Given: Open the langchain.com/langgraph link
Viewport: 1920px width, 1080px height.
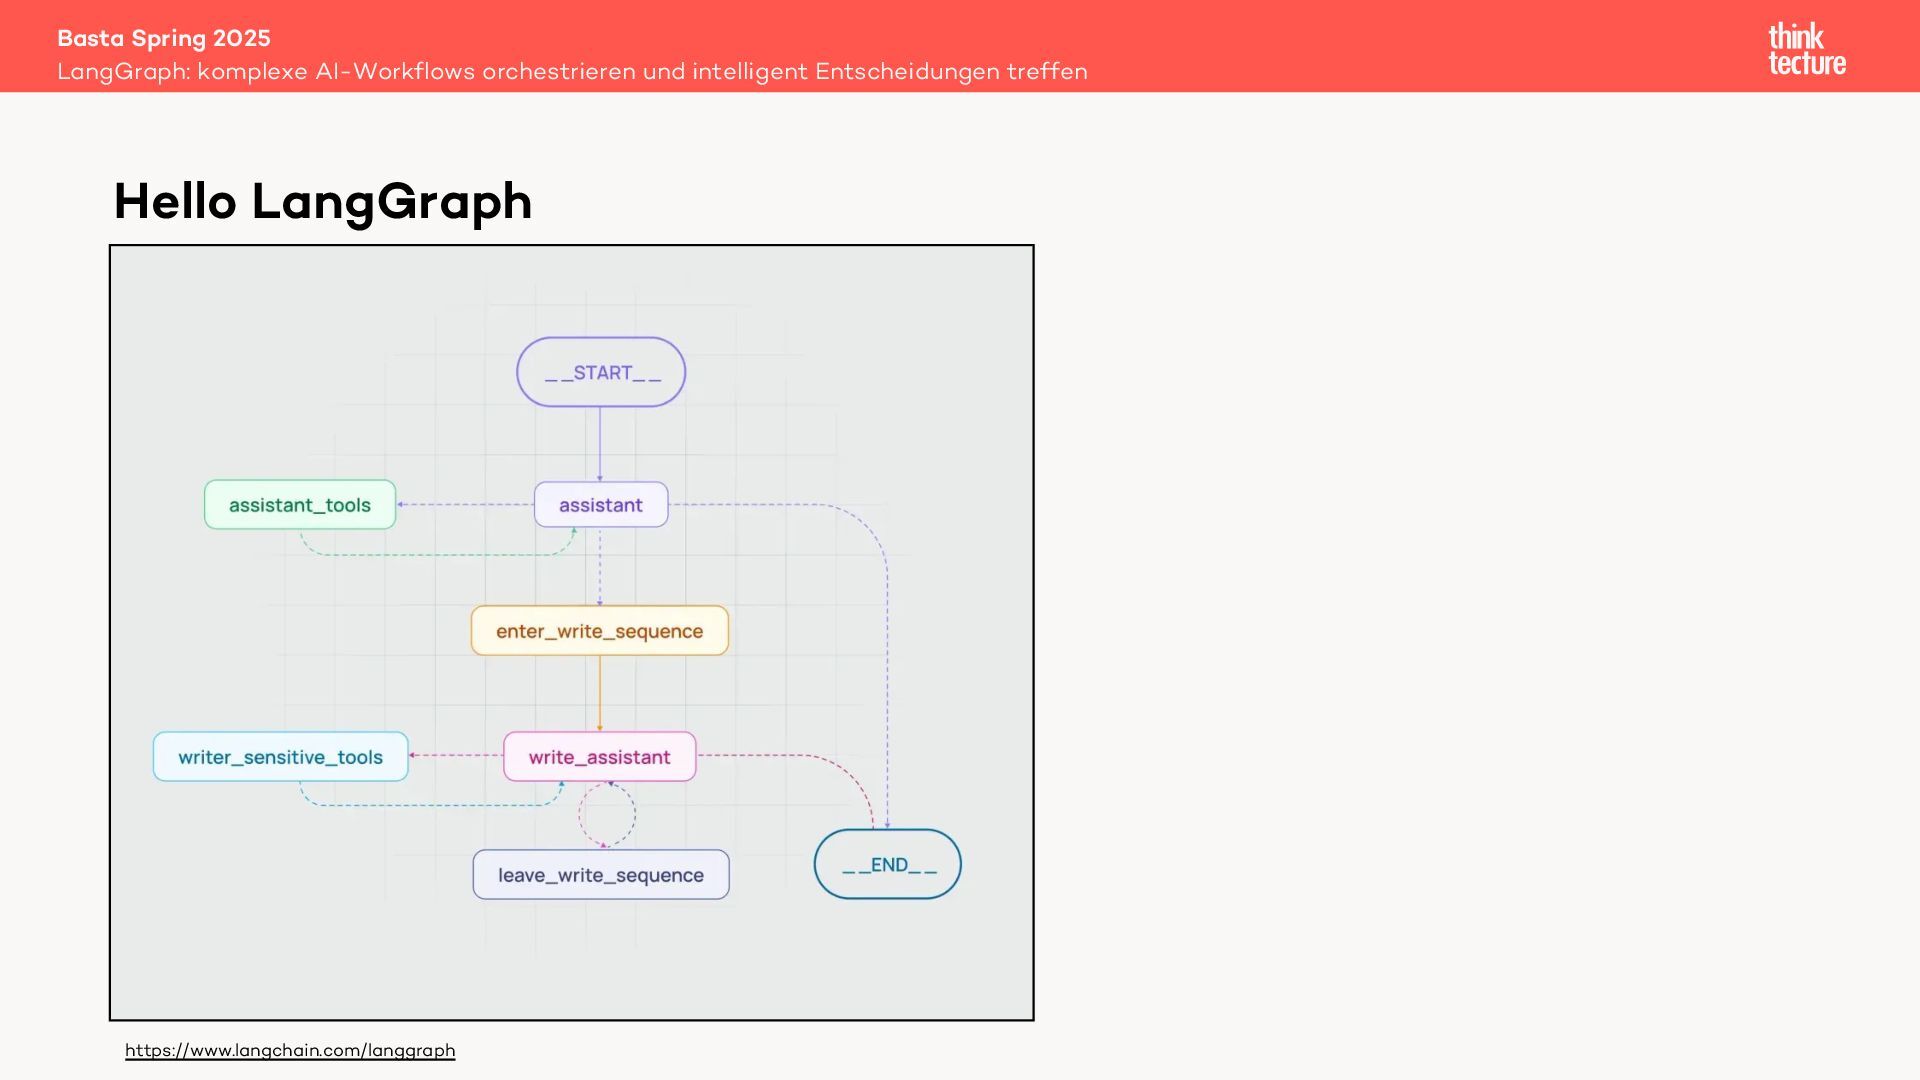Looking at the screenshot, I should [290, 1050].
